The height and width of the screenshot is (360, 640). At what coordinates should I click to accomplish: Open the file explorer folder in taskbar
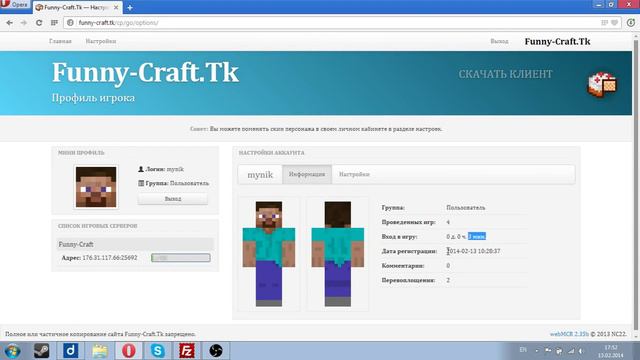[x=100, y=351]
